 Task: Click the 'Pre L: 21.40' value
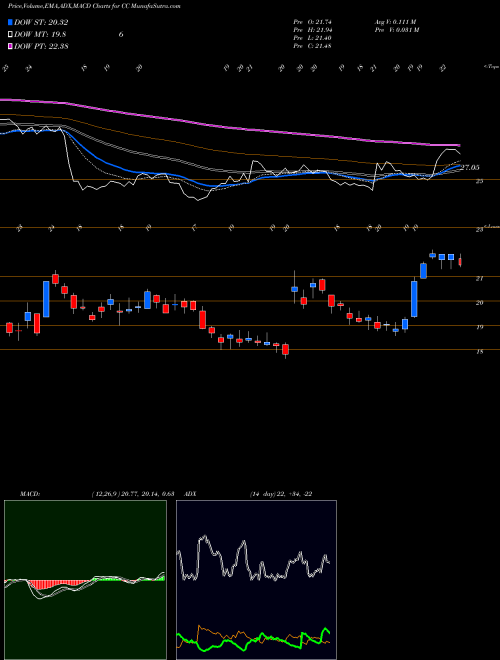tap(312, 38)
